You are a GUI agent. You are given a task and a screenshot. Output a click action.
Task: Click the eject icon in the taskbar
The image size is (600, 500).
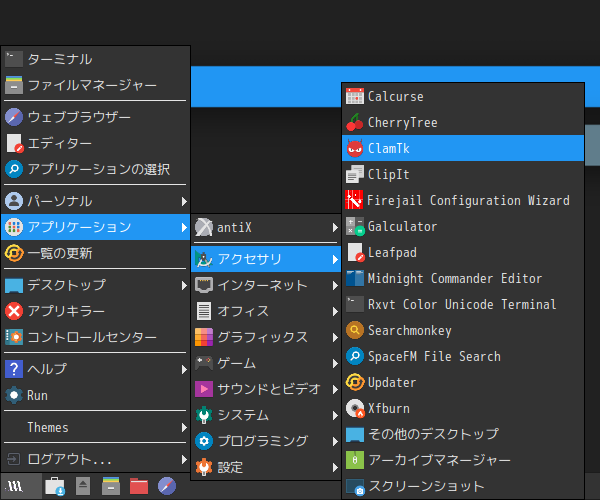pyautogui.click(x=83, y=486)
